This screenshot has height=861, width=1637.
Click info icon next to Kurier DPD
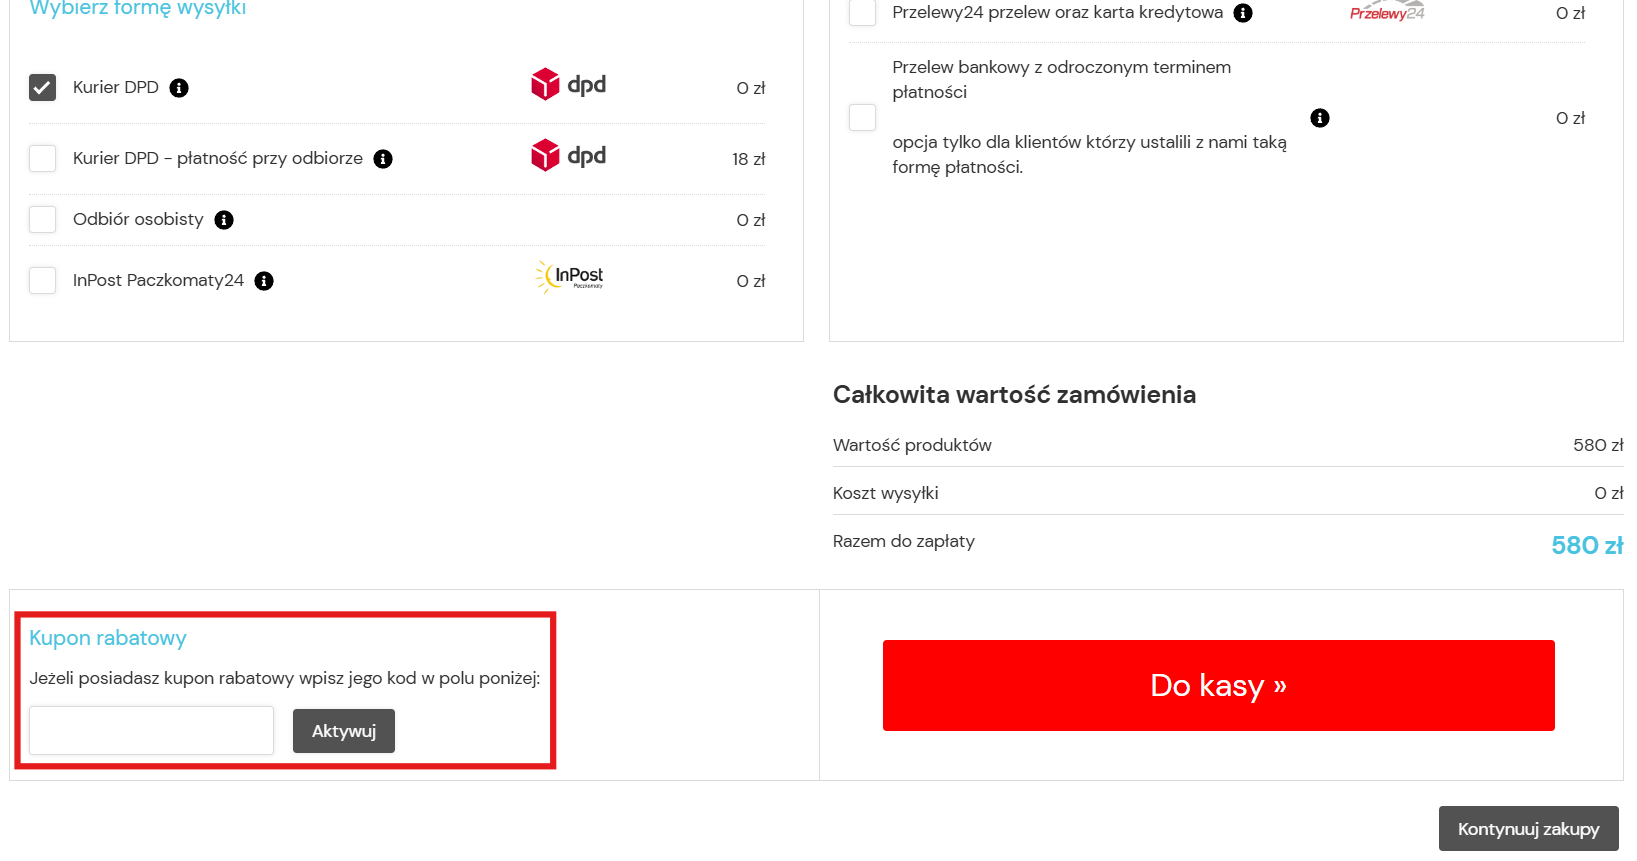tap(179, 88)
